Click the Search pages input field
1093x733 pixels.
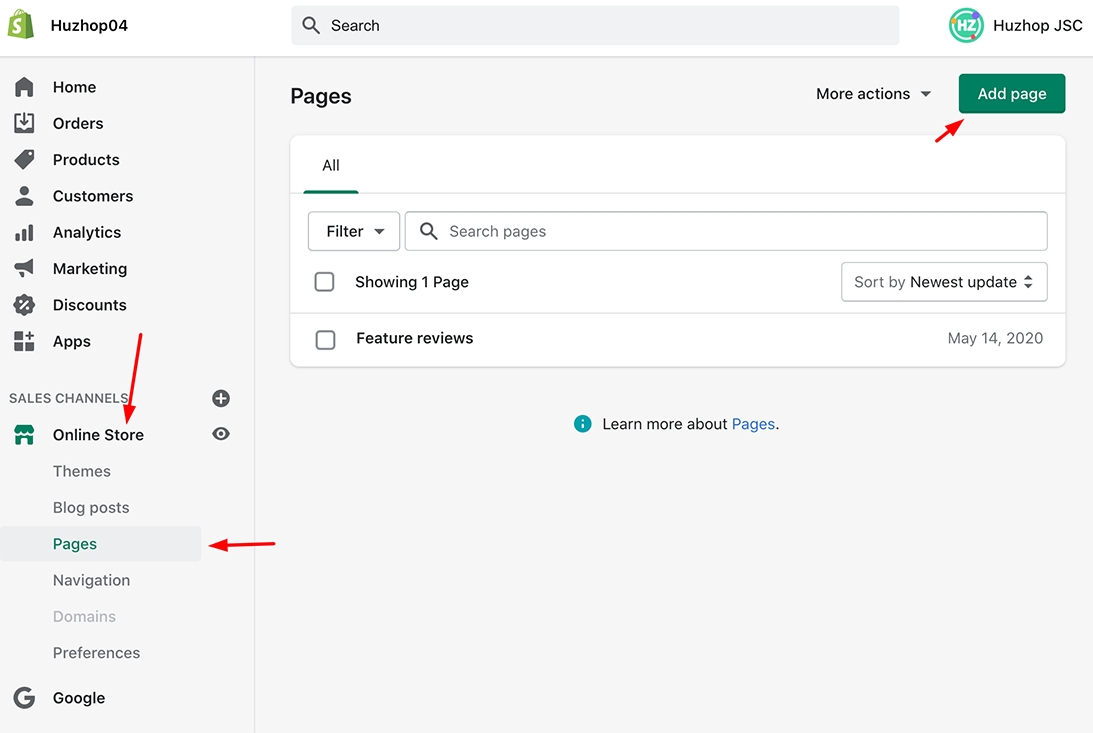pos(740,231)
